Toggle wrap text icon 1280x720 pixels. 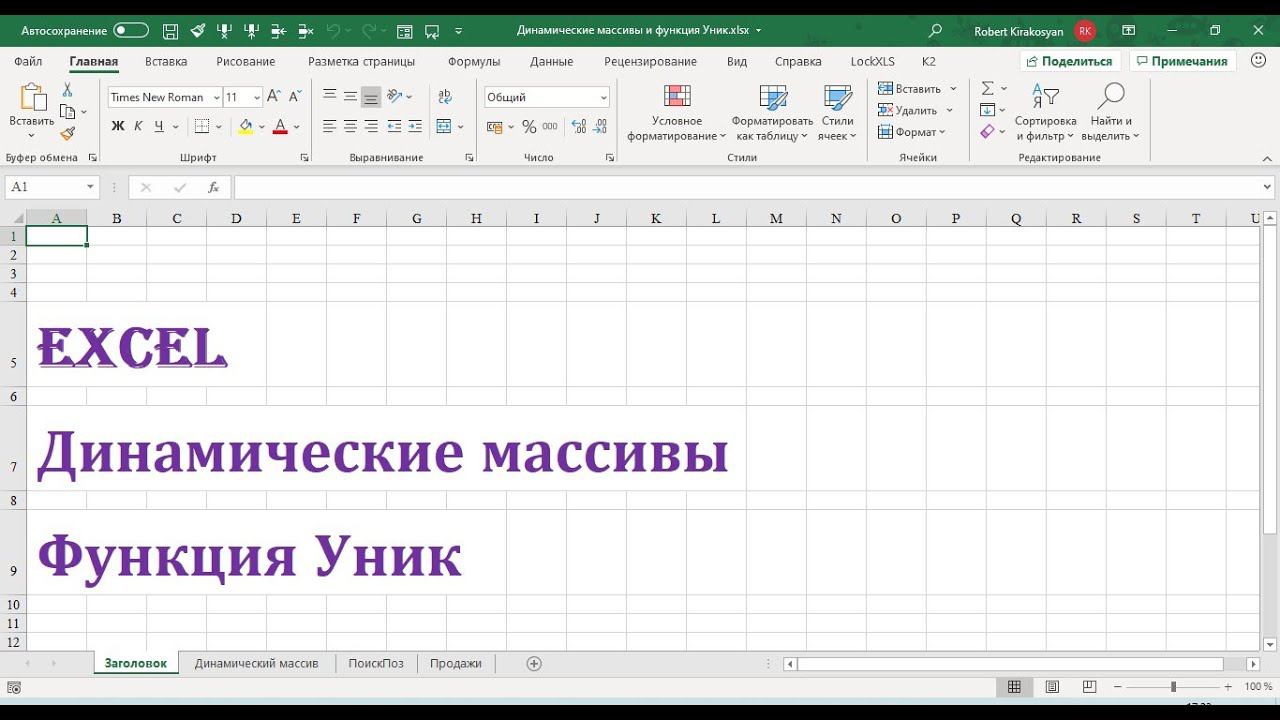[x=445, y=96]
